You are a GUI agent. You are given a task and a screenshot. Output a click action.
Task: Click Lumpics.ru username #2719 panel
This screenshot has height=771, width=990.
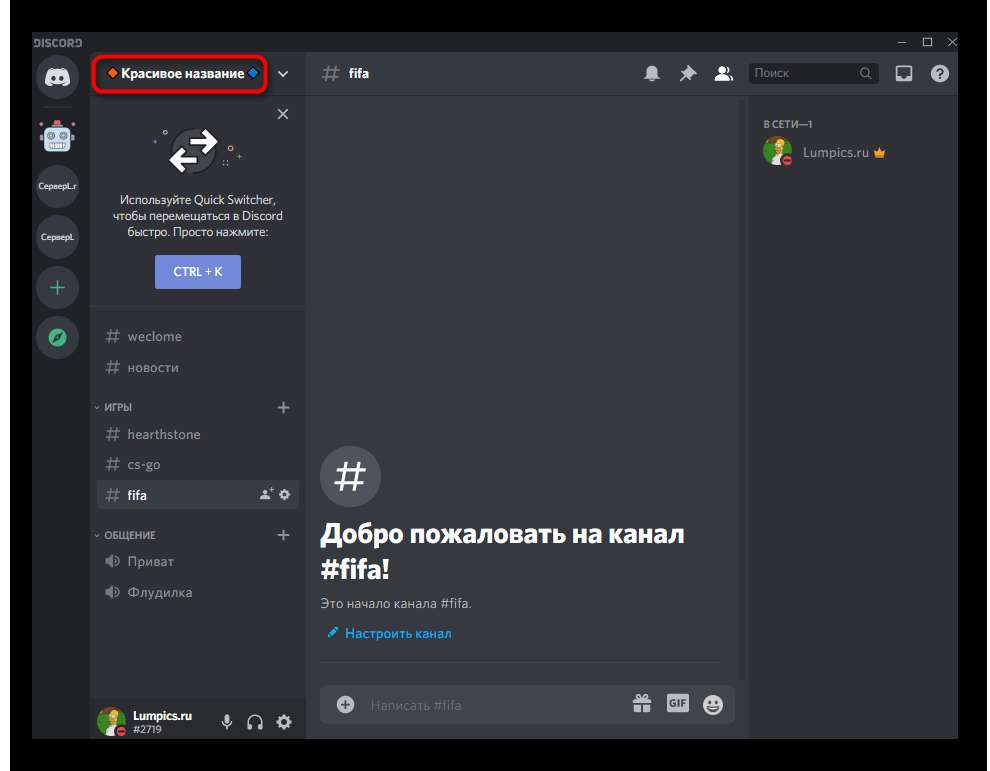(x=162, y=722)
